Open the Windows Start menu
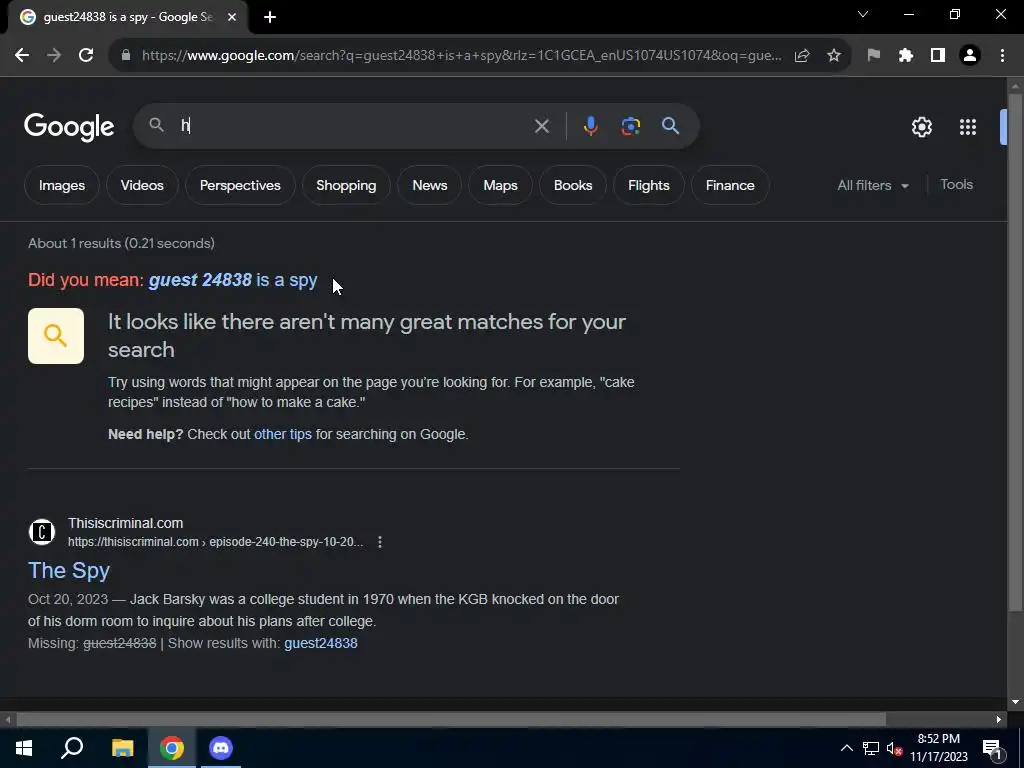This screenshot has height=768, width=1024. pyautogui.click(x=24, y=748)
